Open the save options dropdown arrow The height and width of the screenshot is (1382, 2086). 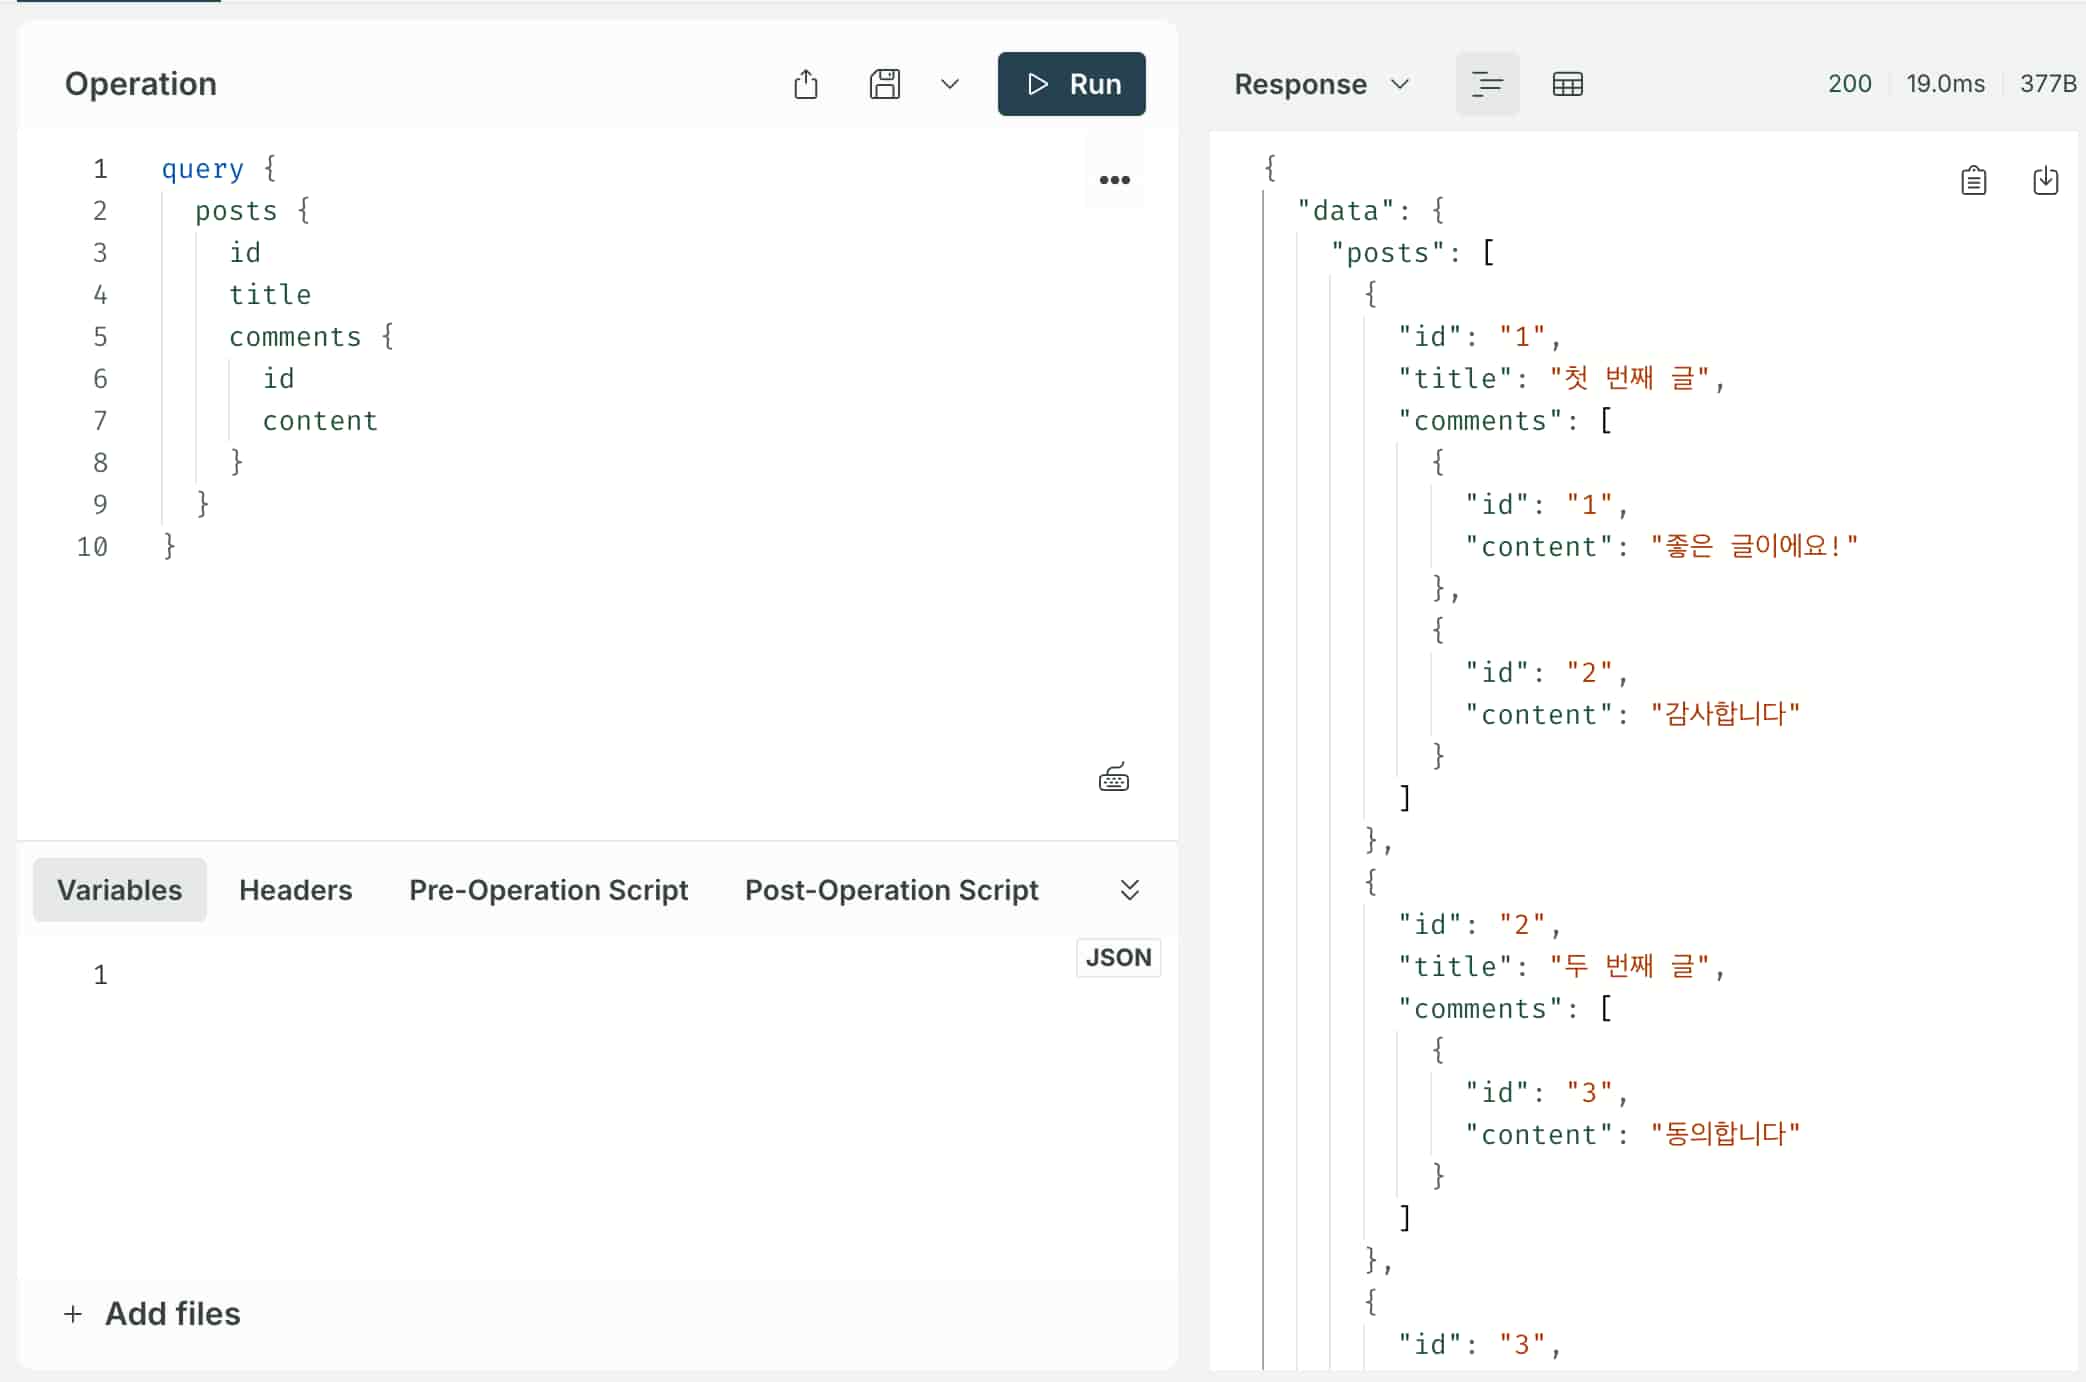point(950,84)
